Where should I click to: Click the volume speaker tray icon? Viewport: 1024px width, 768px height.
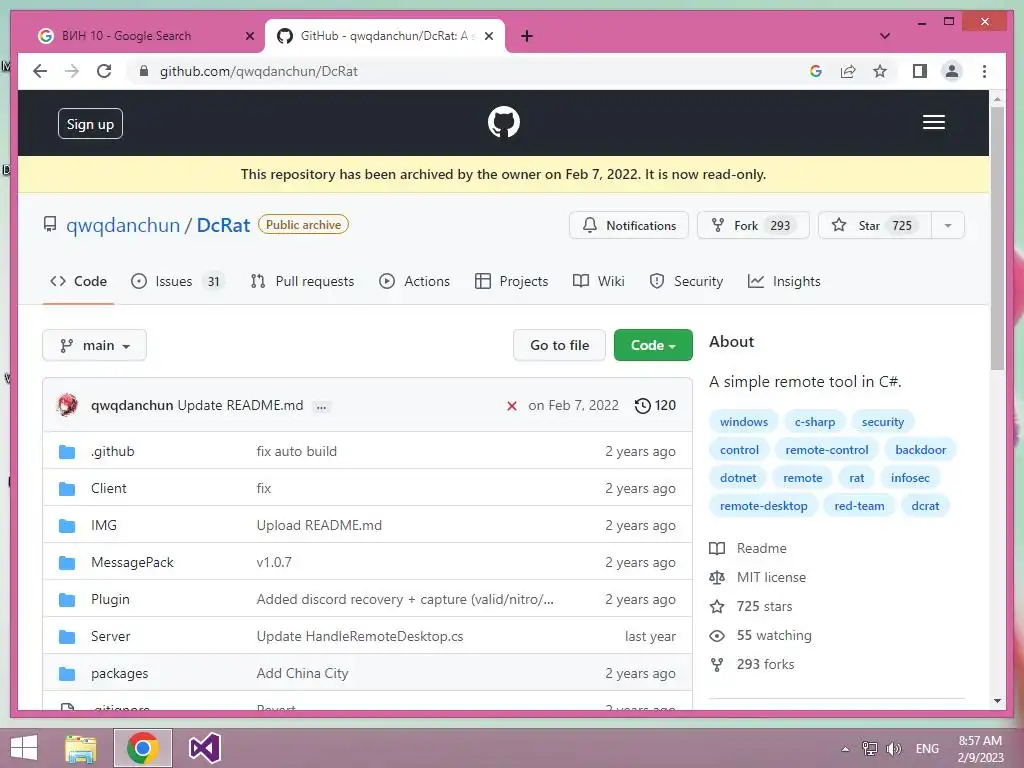(893, 748)
